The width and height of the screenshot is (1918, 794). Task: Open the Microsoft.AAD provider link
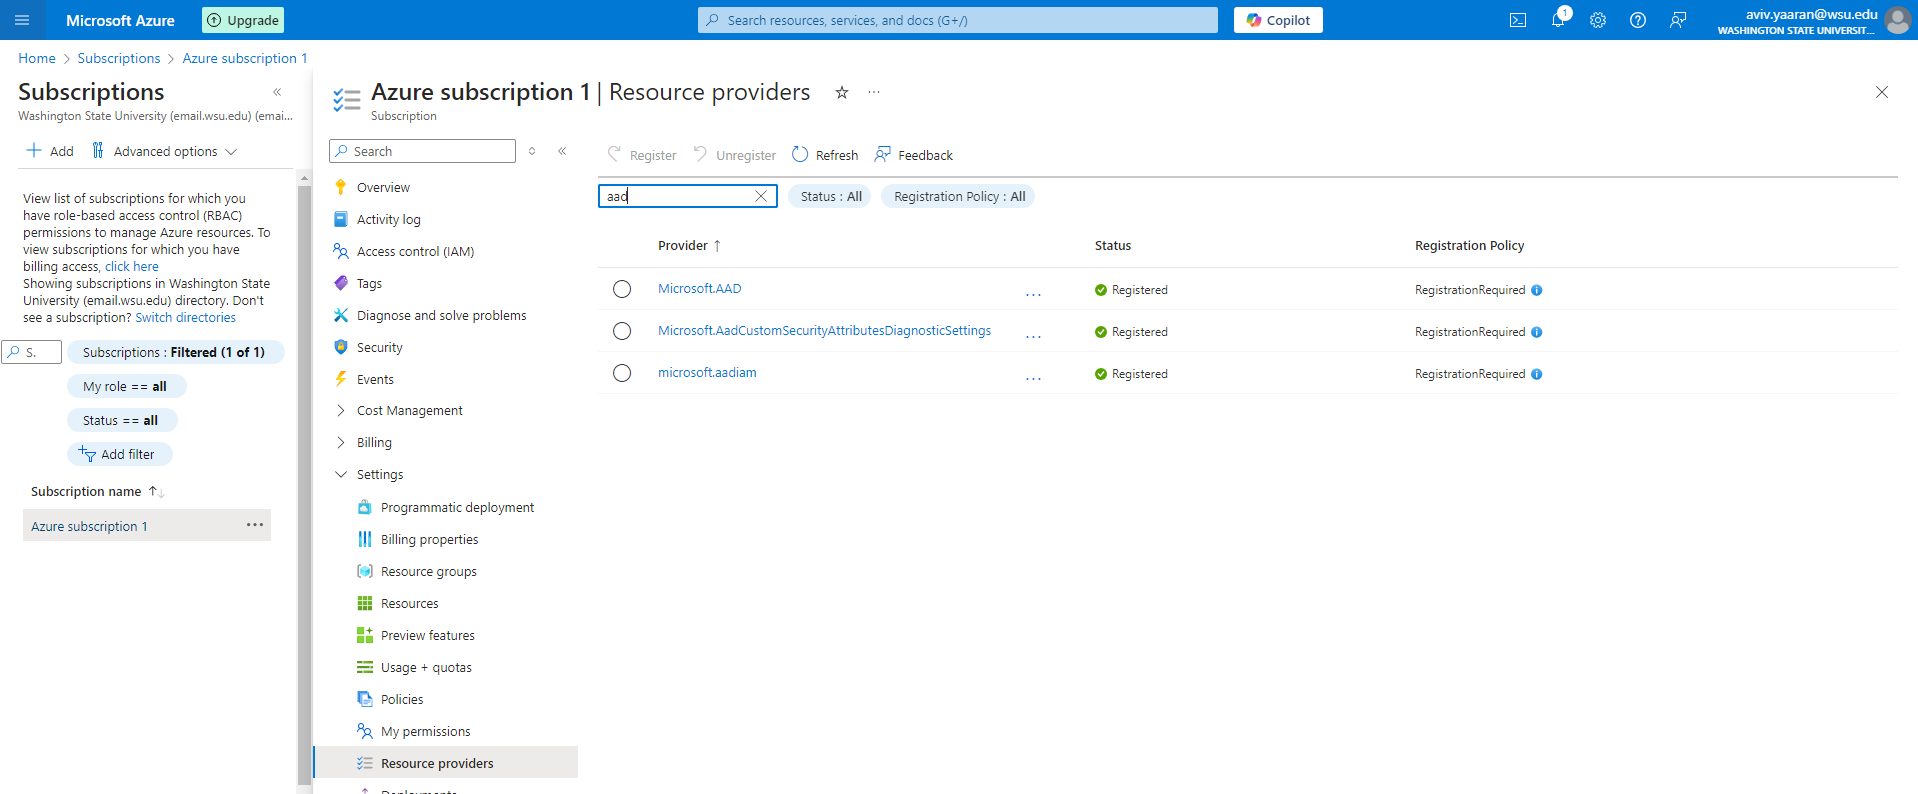(700, 288)
